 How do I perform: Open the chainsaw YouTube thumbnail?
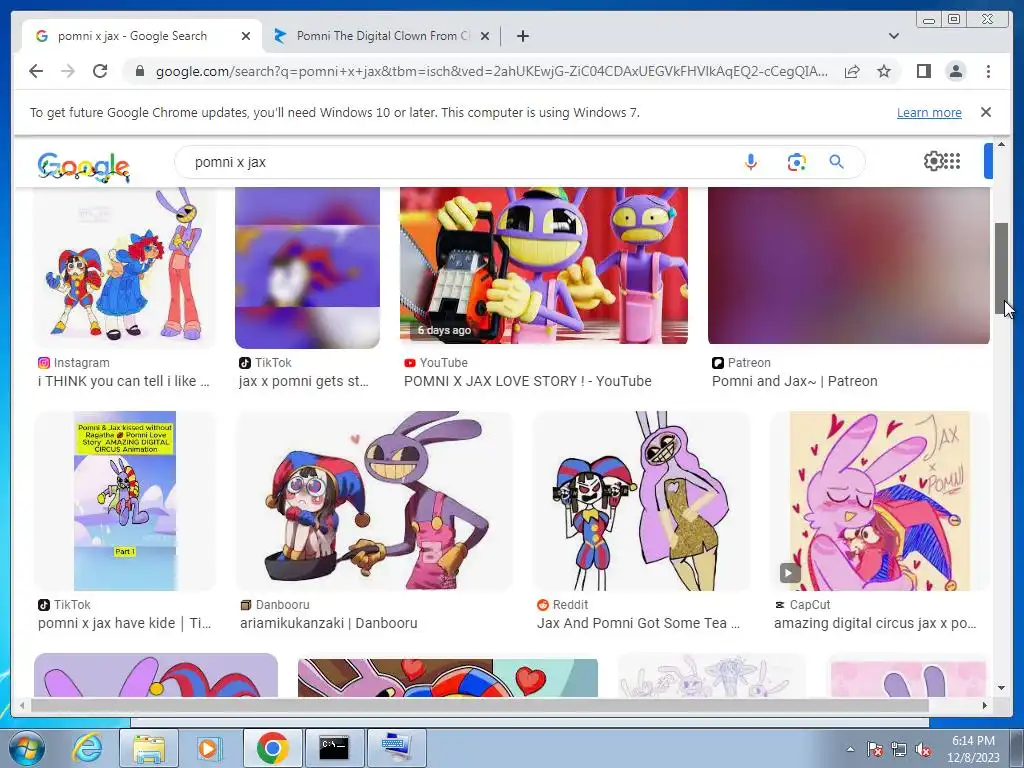pyautogui.click(x=543, y=265)
